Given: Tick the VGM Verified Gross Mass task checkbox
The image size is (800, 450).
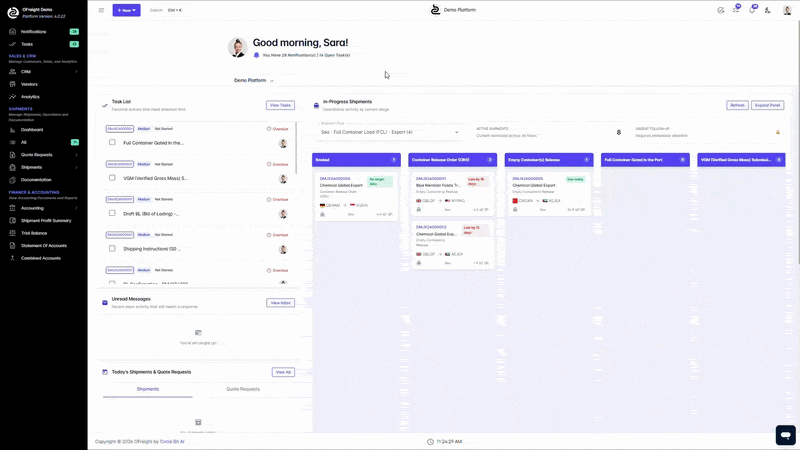Looking at the screenshot, I should pos(113,178).
